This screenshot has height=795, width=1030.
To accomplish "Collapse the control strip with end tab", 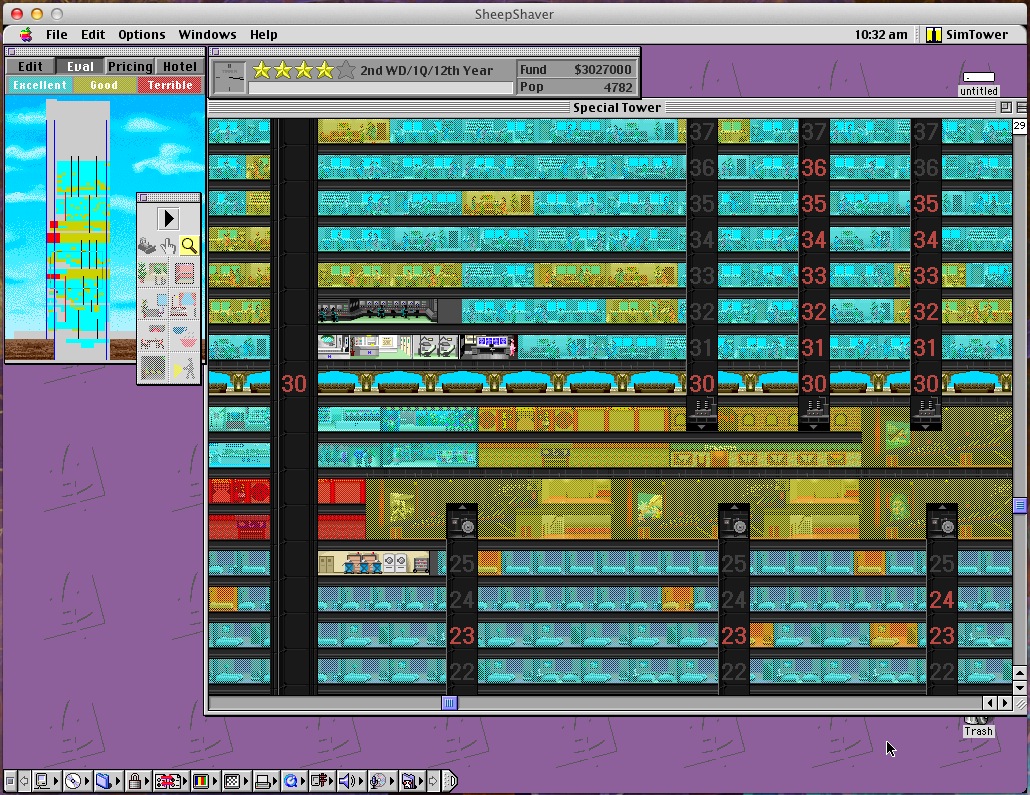I will pyautogui.click(x=451, y=781).
